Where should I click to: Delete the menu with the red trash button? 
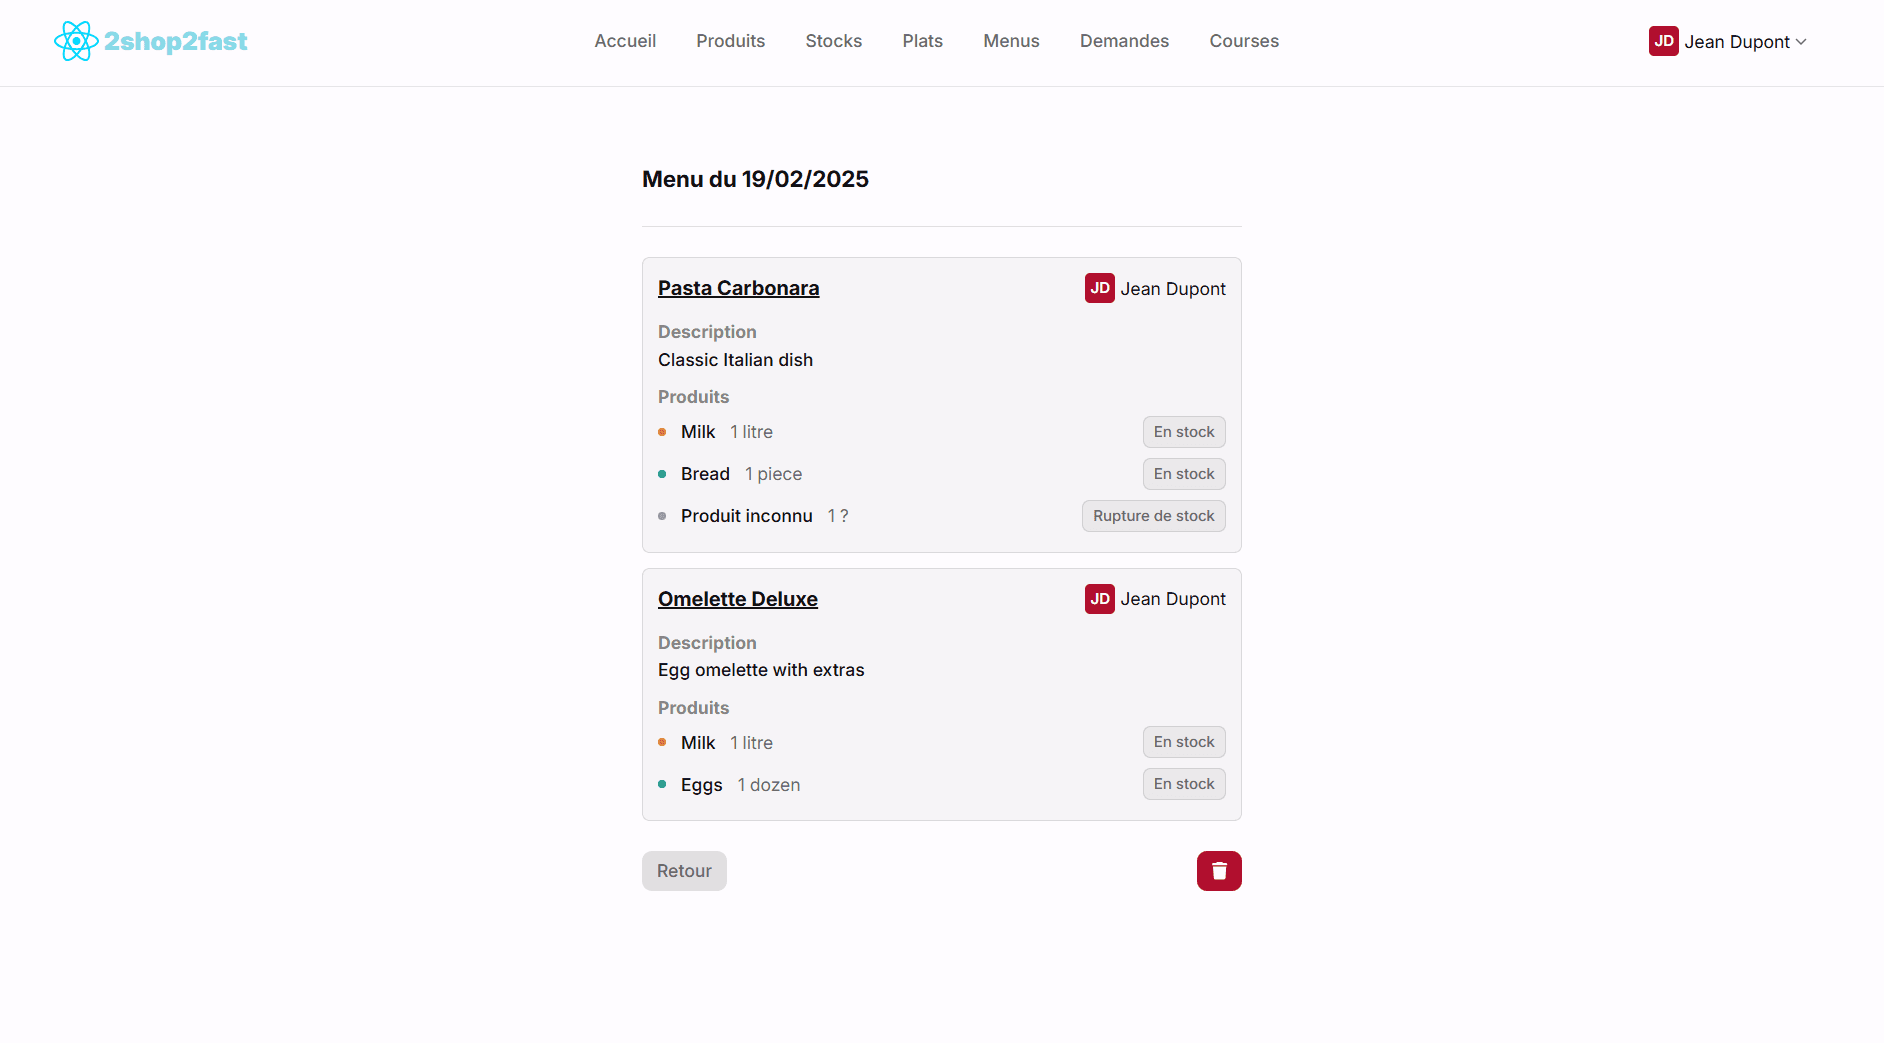pyautogui.click(x=1218, y=871)
